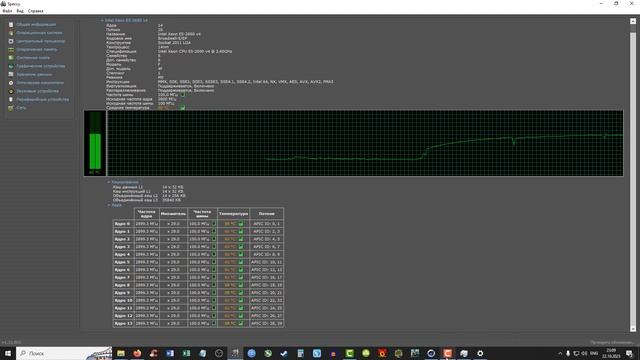Image resolution: width=640 pixels, height=360 pixels.
Task: Collapse the Intel Xeon E5-2680 v4 tree node
Action: (102, 20)
